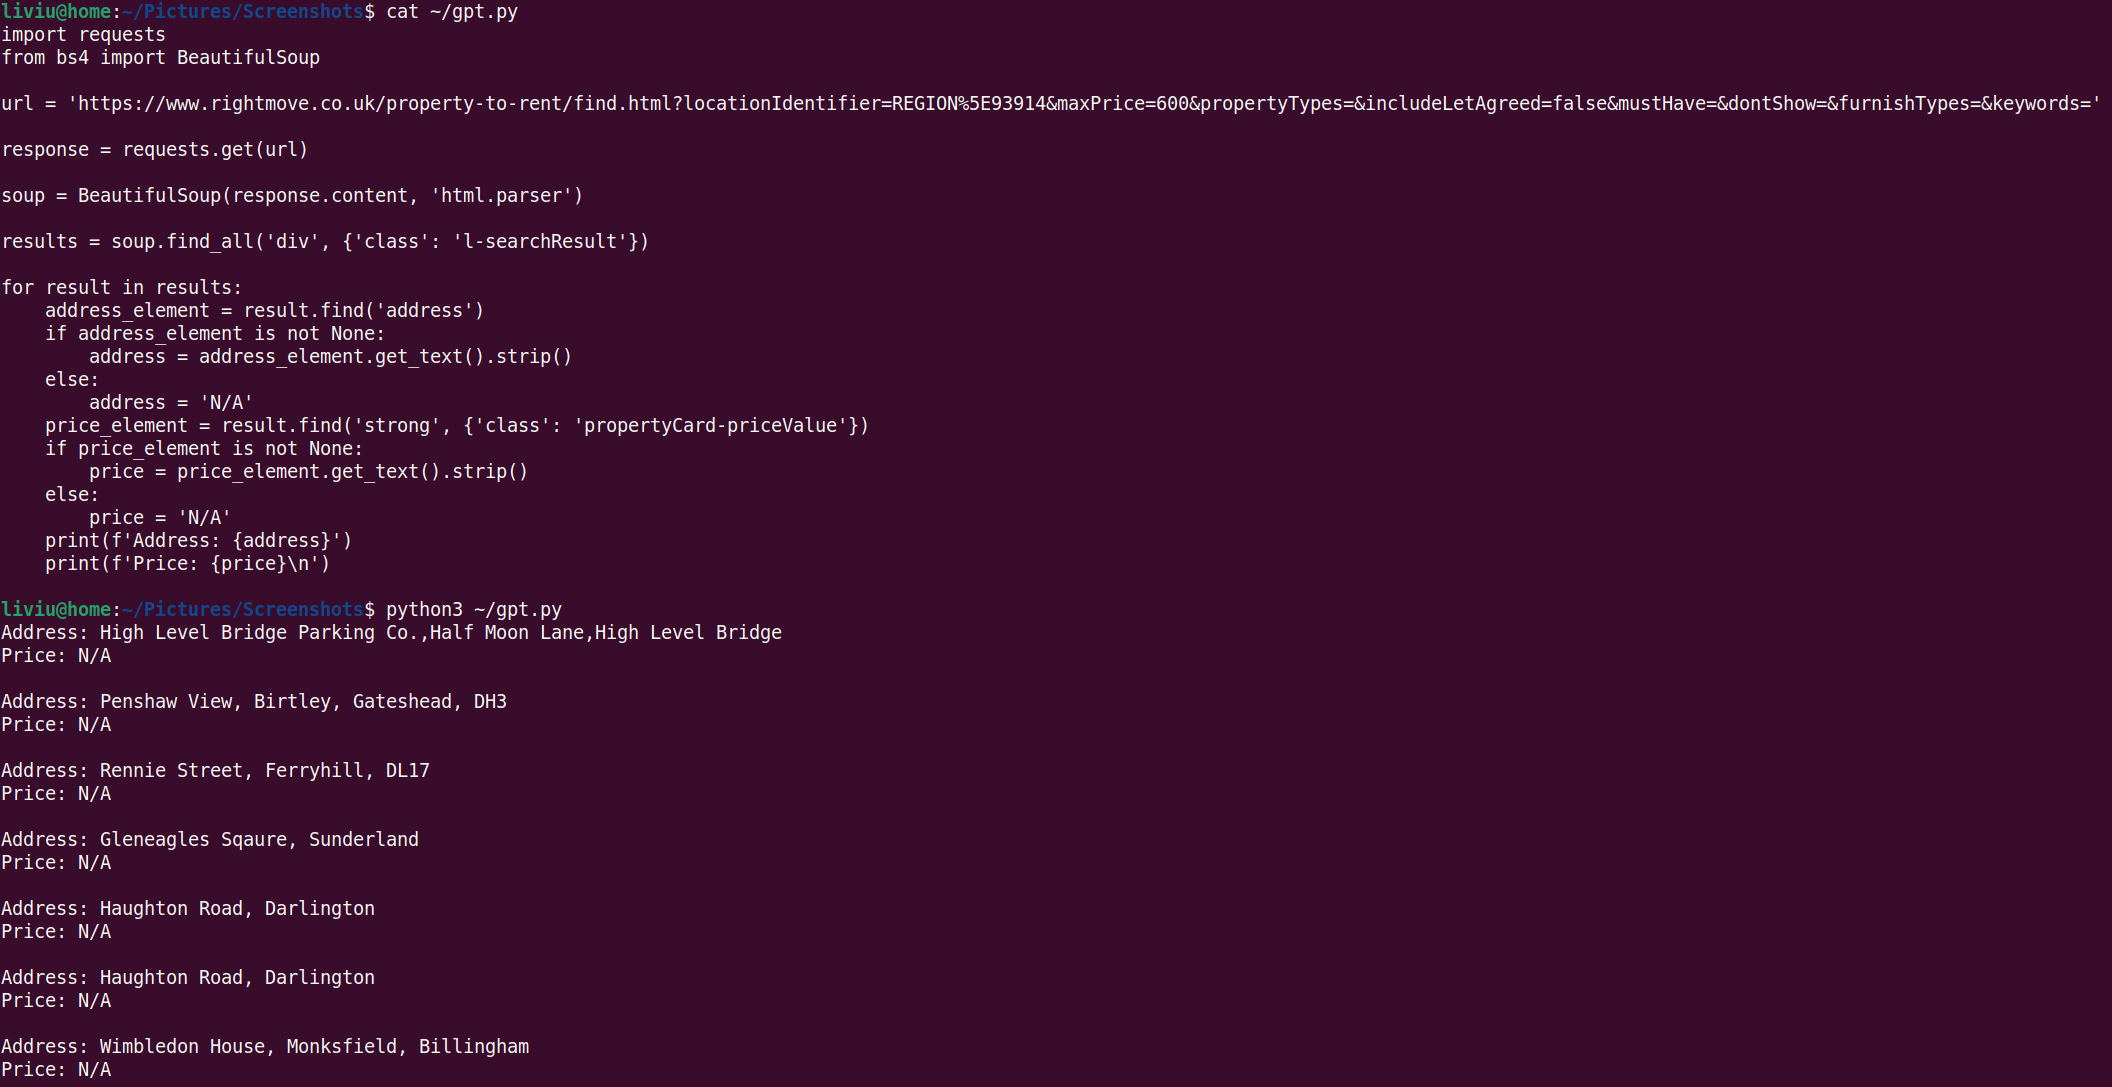This screenshot has height=1087, width=2112.
Task: Click the BeautifulSoup html.parser line
Action: (292, 196)
